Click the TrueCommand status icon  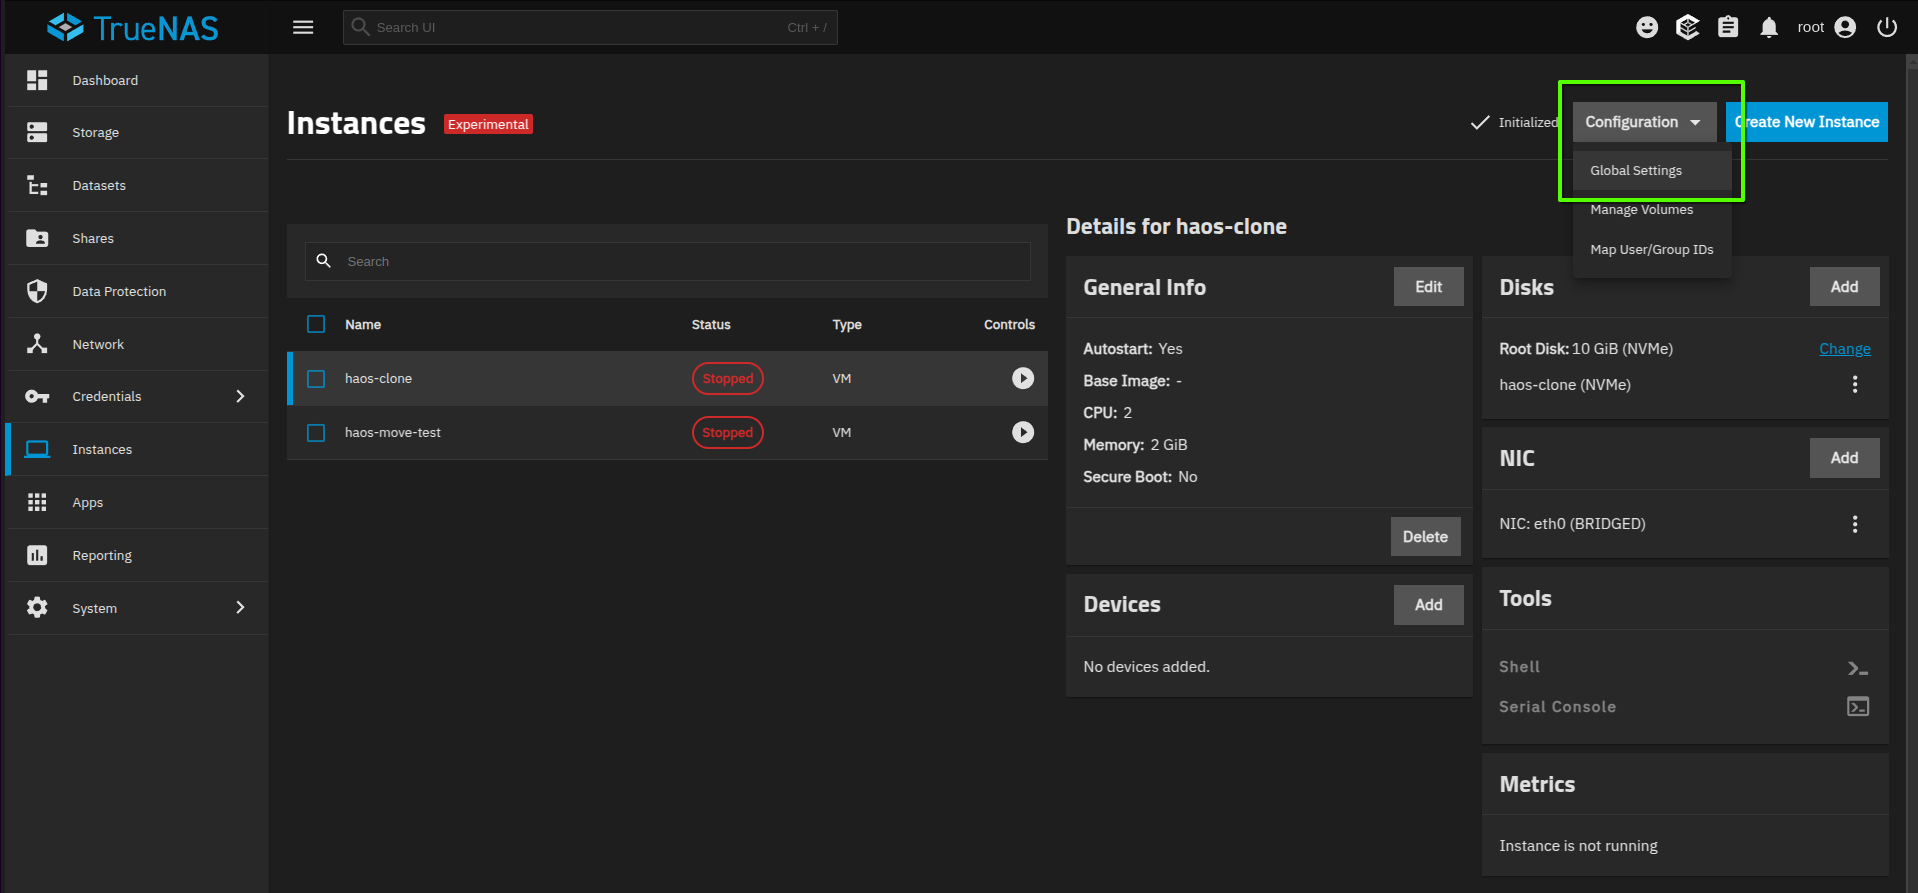(1687, 27)
